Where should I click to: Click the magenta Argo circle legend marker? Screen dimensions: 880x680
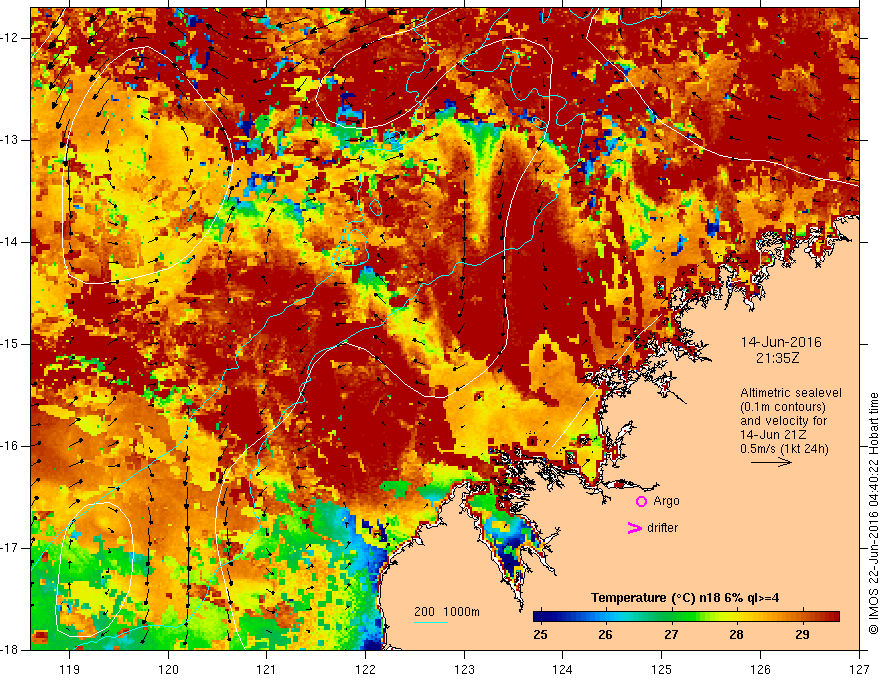click(641, 502)
